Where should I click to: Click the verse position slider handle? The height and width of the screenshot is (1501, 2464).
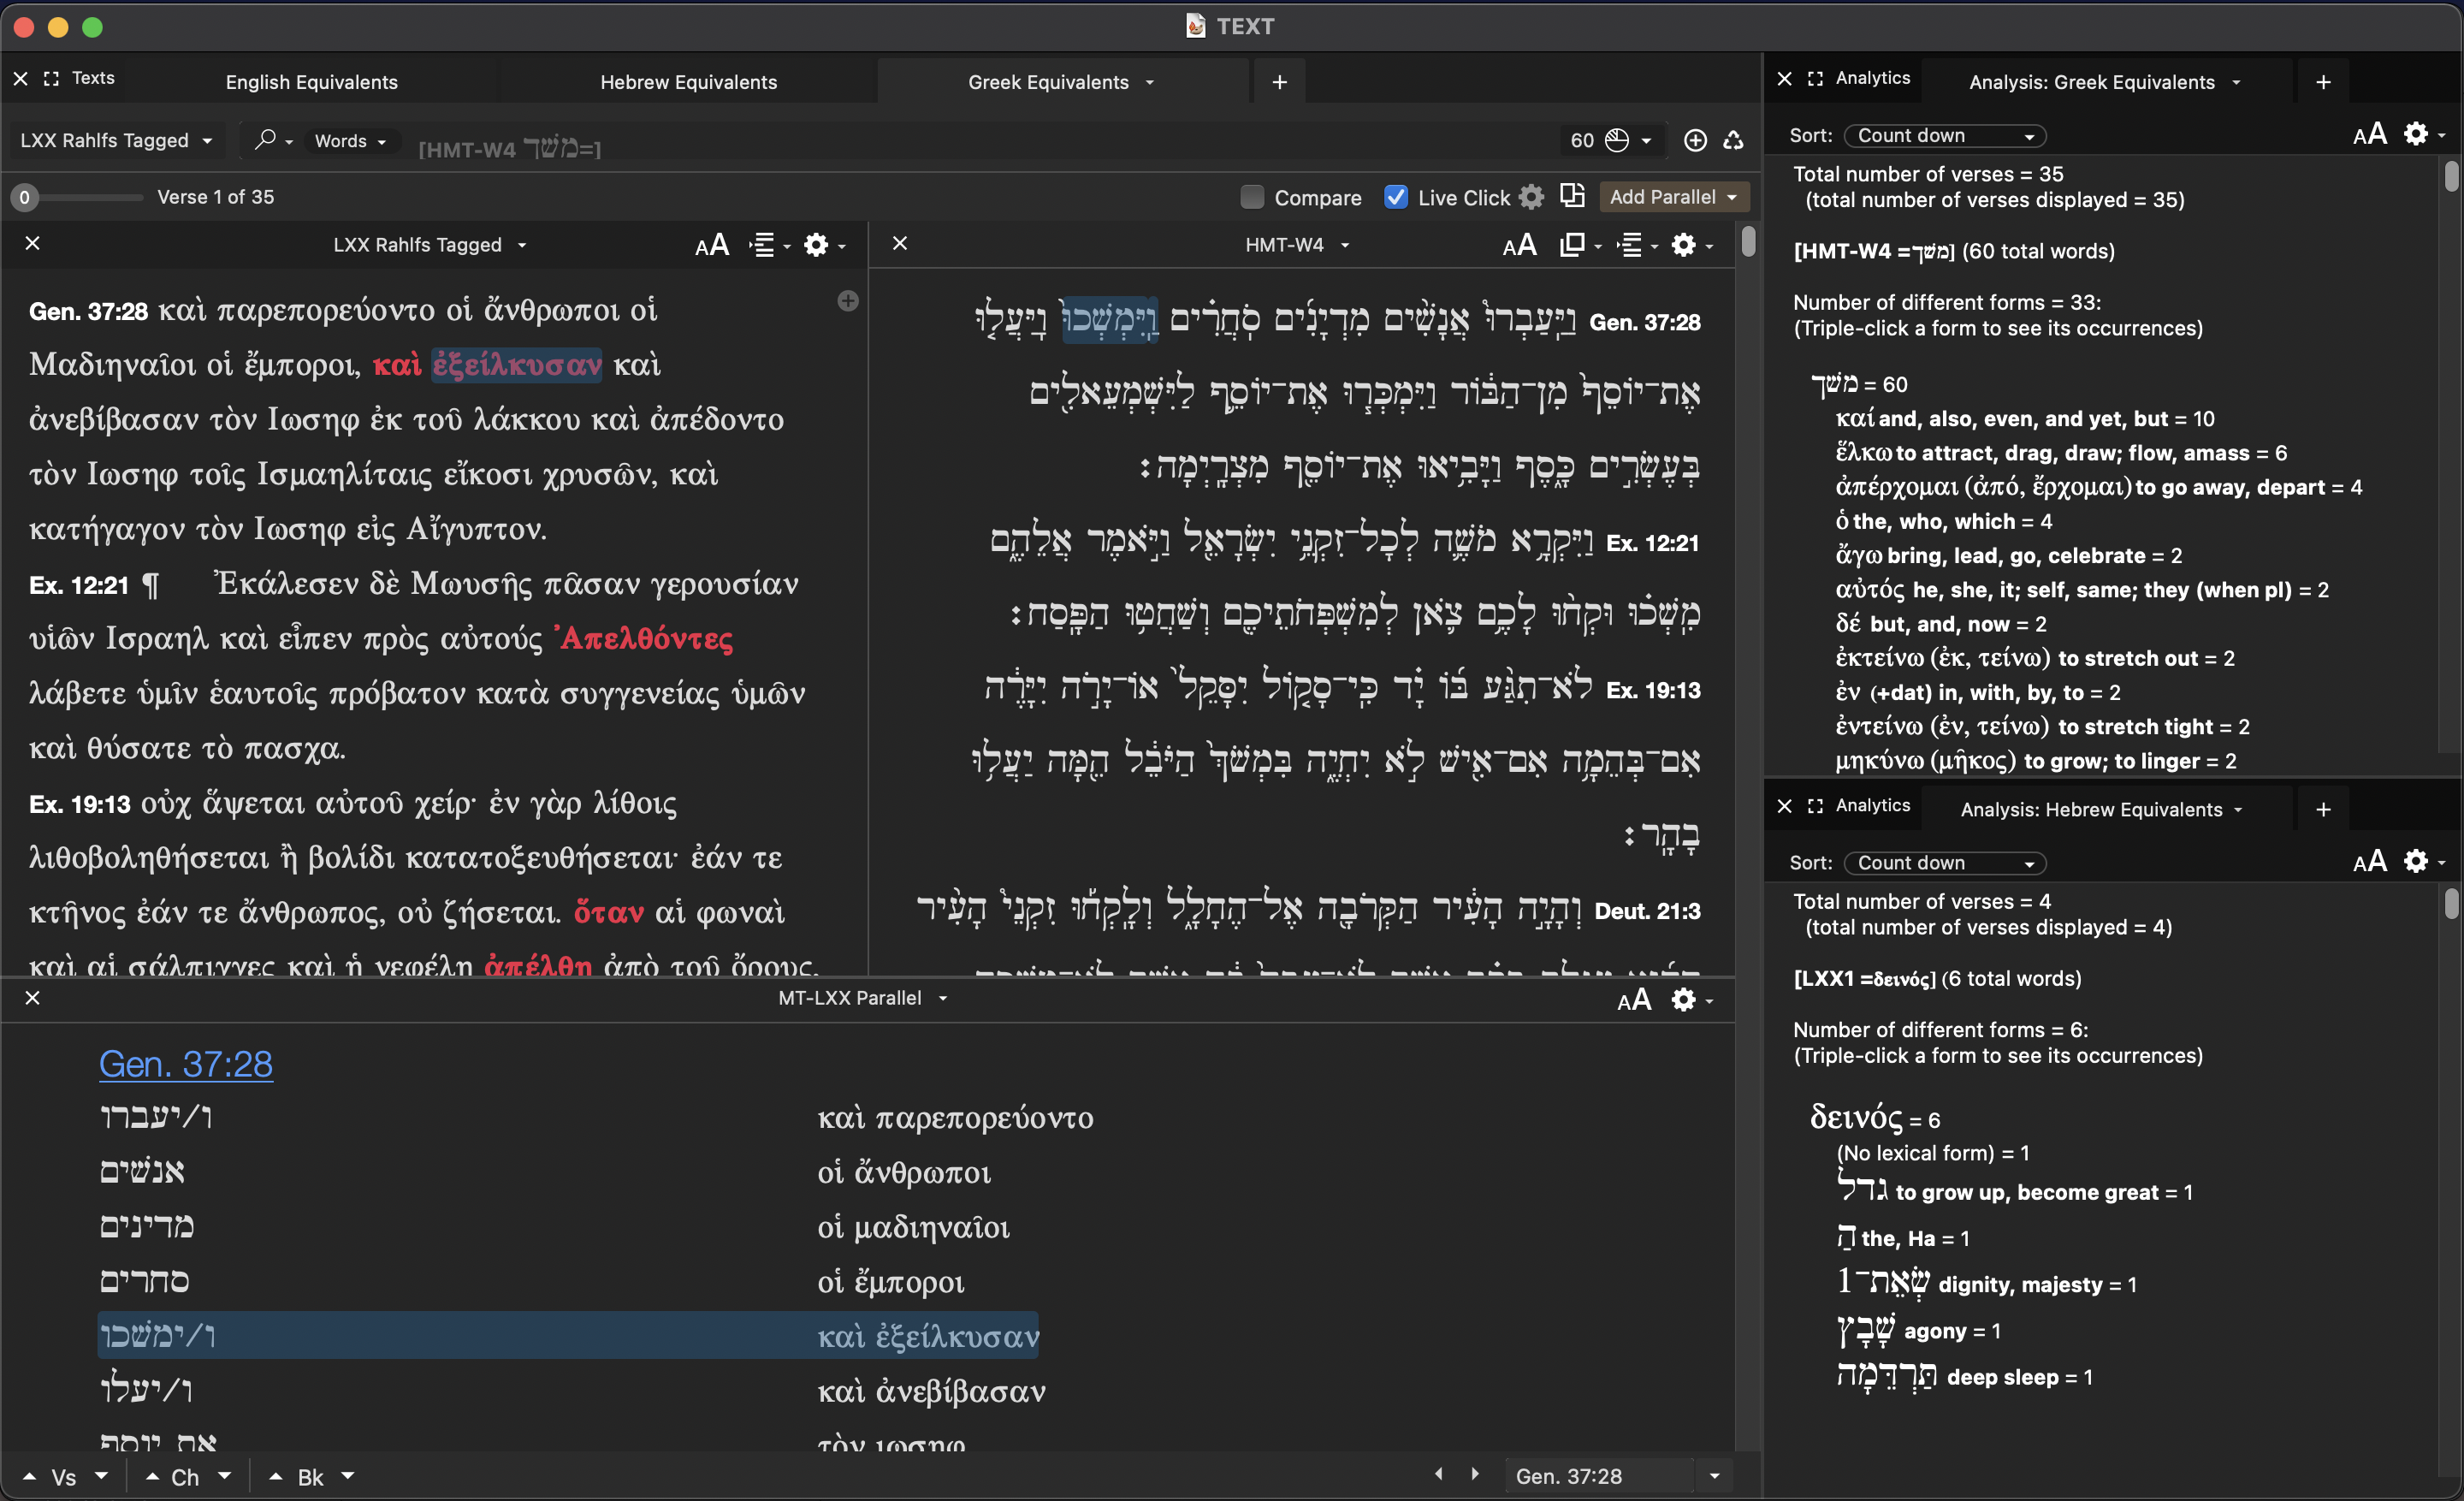click(25, 197)
